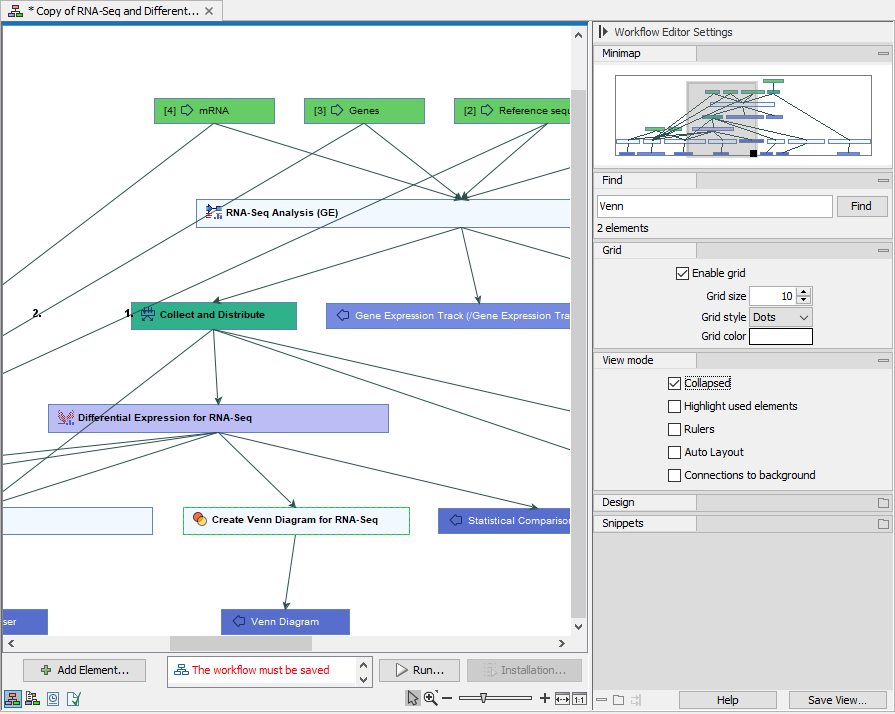Image resolution: width=895 pixels, height=714 pixels.
Task: Click the 1:1 zoom icon
Action: pyautogui.click(x=579, y=699)
